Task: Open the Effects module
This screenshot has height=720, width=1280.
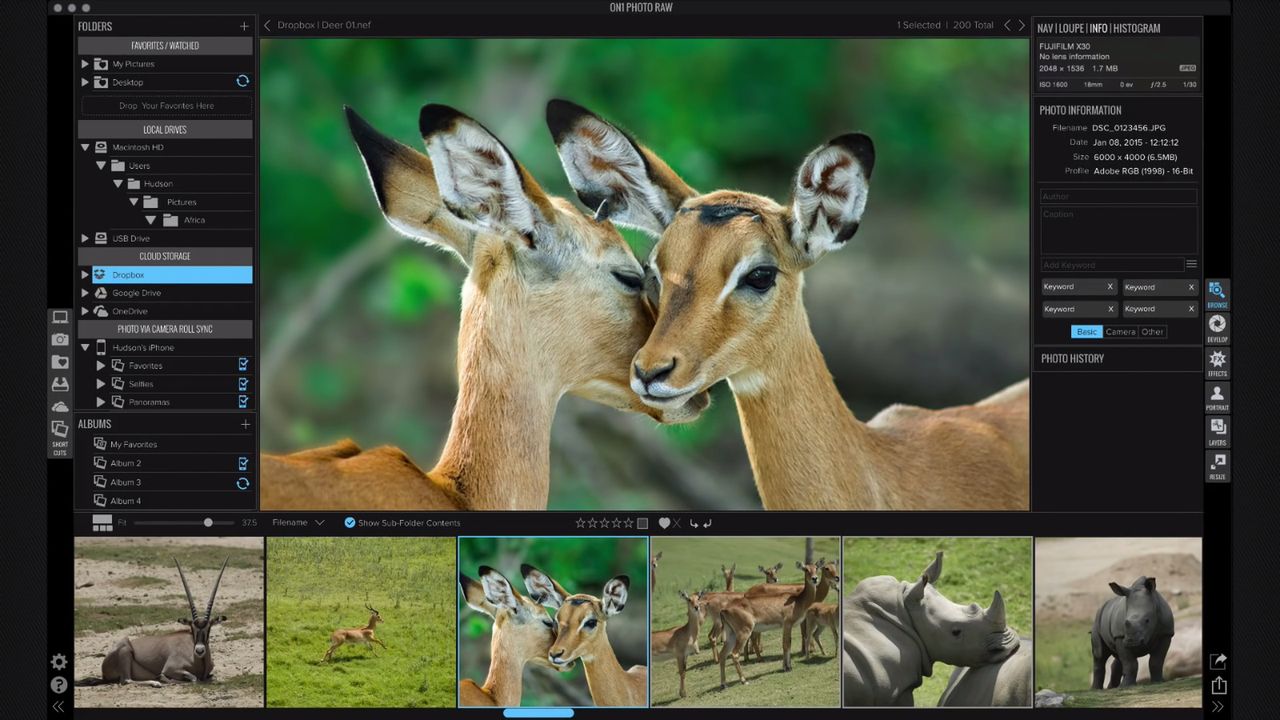Action: point(1217,363)
